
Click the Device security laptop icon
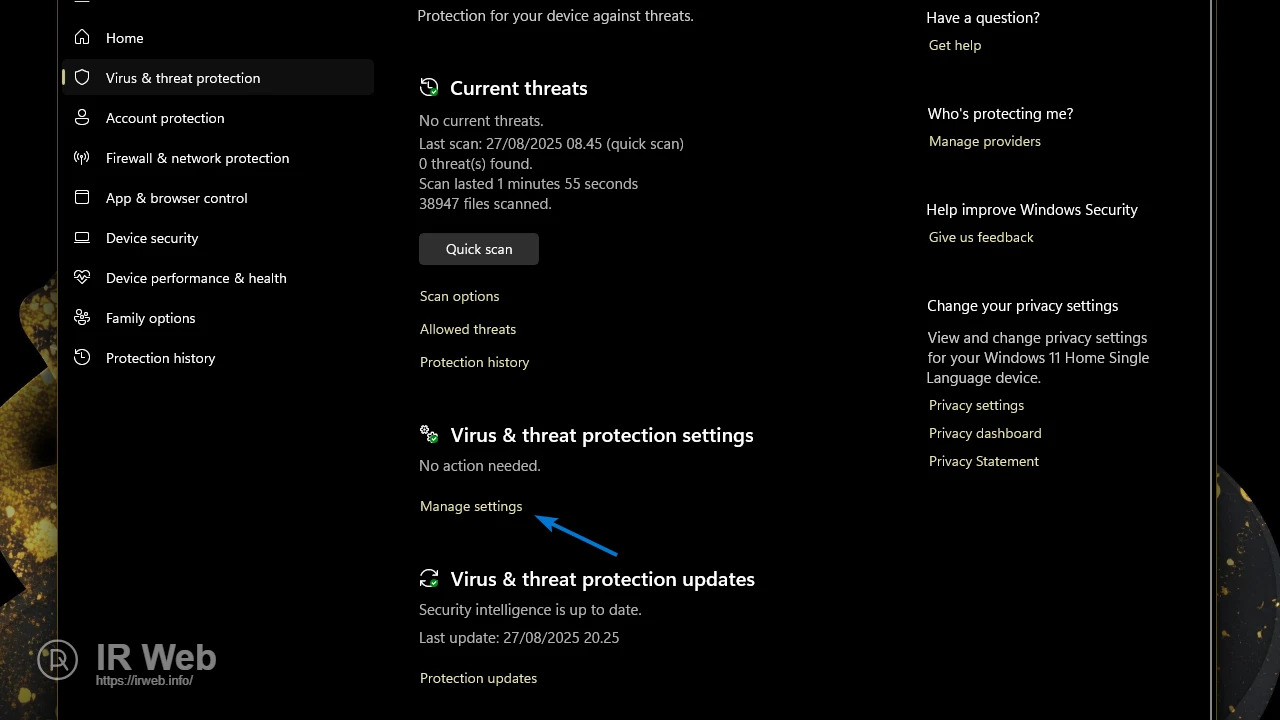[x=82, y=238]
